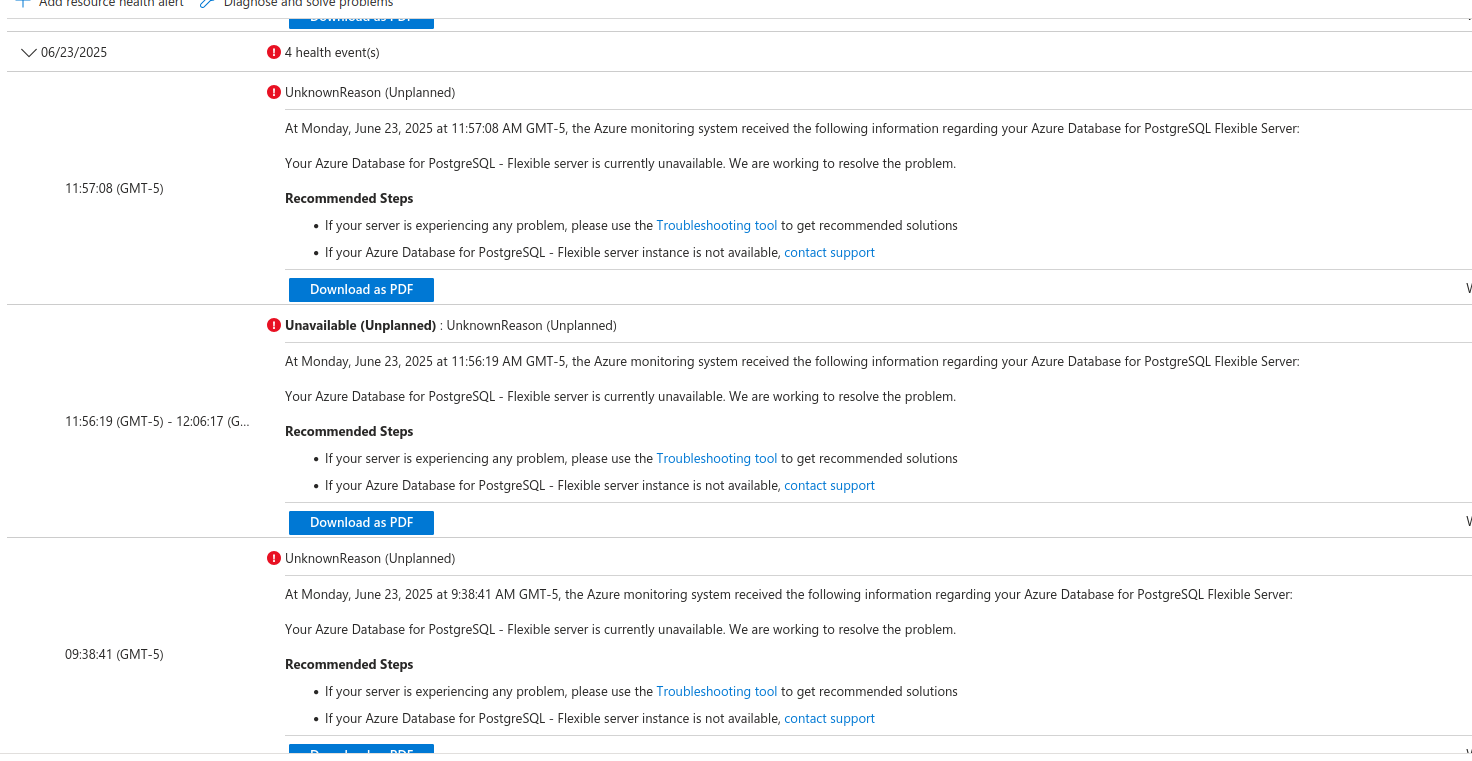Download 11:56:19 event as PDF
This screenshot has width=1472, height=761.
click(361, 522)
